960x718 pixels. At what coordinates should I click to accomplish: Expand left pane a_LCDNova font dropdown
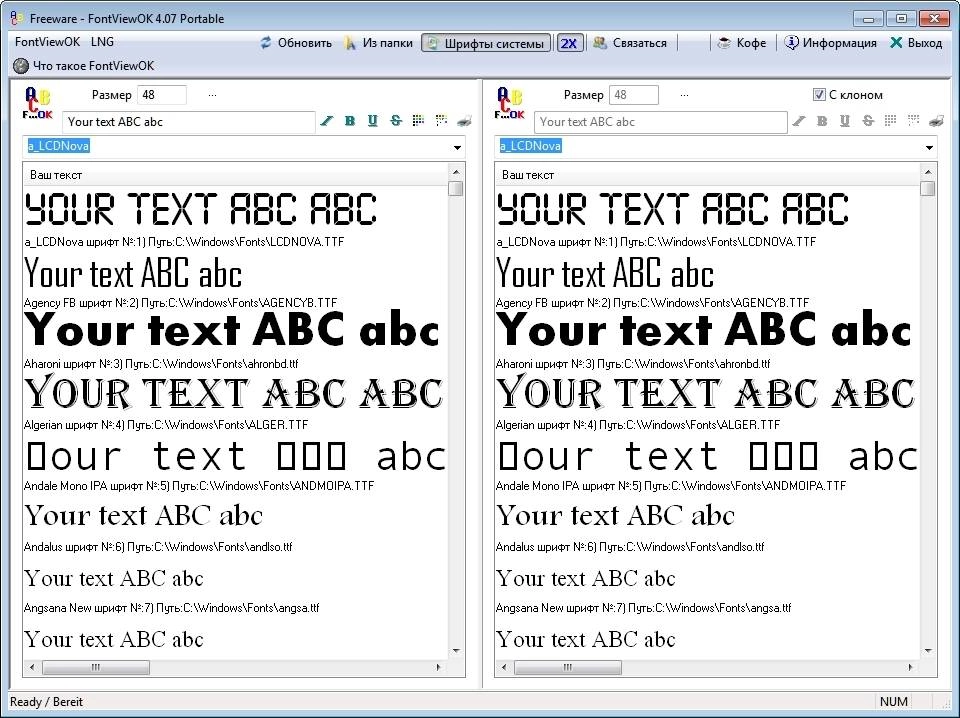pyautogui.click(x=457, y=148)
